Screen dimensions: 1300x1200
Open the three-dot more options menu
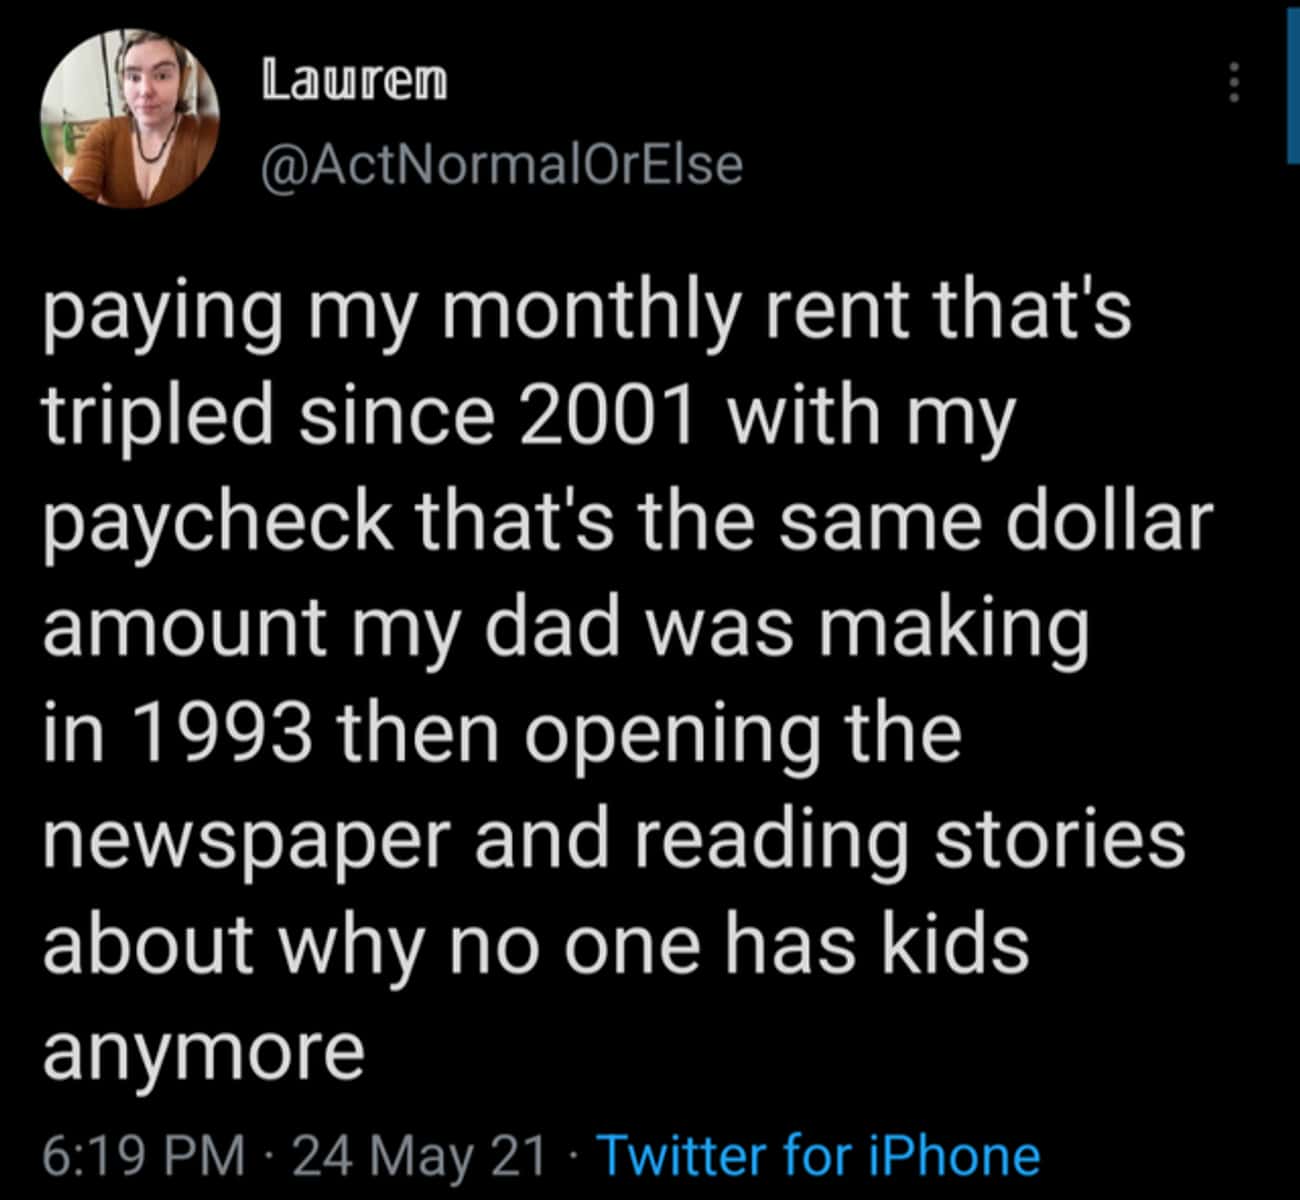click(x=1234, y=83)
